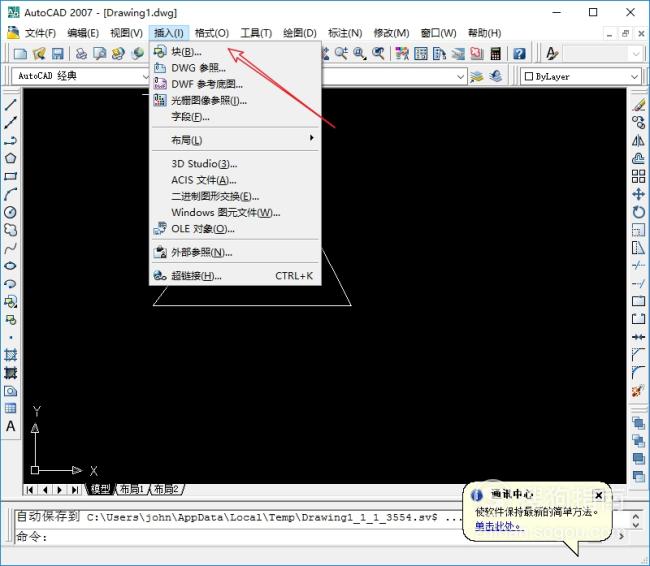This screenshot has width=650, height=566.
Task: Choose 3D Studio(3)... menu entry
Action: (235, 164)
